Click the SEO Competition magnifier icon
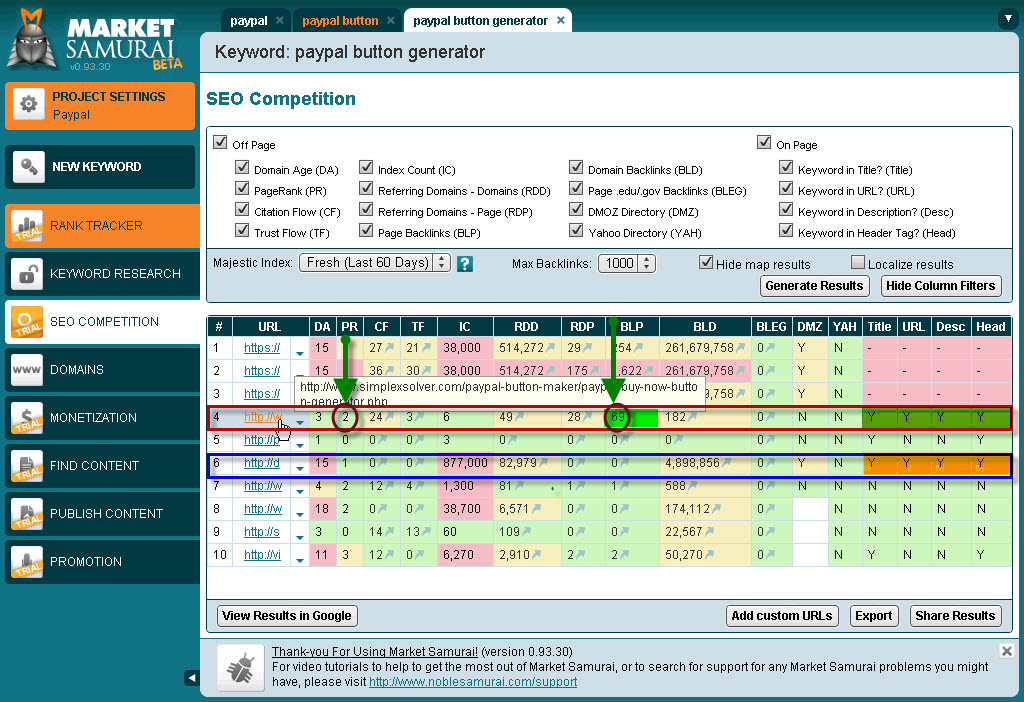The height and width of the screenshot is (702, 1024). click(x=27, y=322)
